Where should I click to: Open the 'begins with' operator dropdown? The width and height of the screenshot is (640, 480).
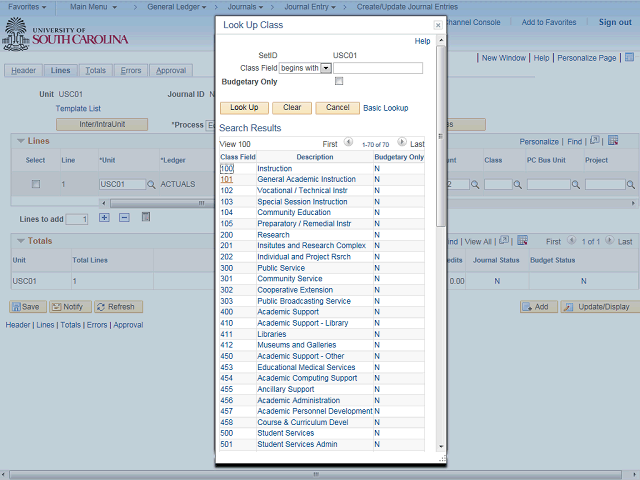326,68
